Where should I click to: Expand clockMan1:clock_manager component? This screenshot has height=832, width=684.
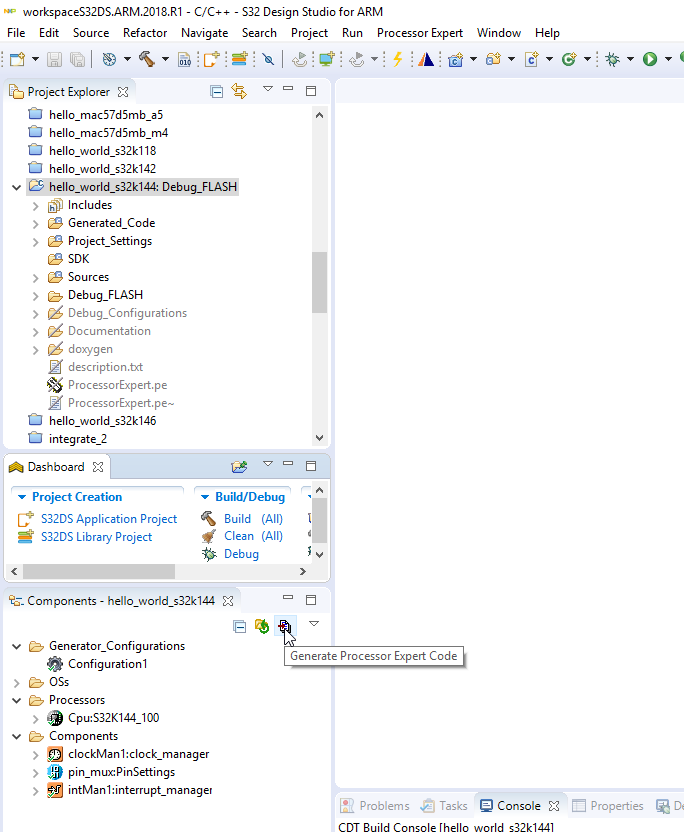[x=36, y=755]
